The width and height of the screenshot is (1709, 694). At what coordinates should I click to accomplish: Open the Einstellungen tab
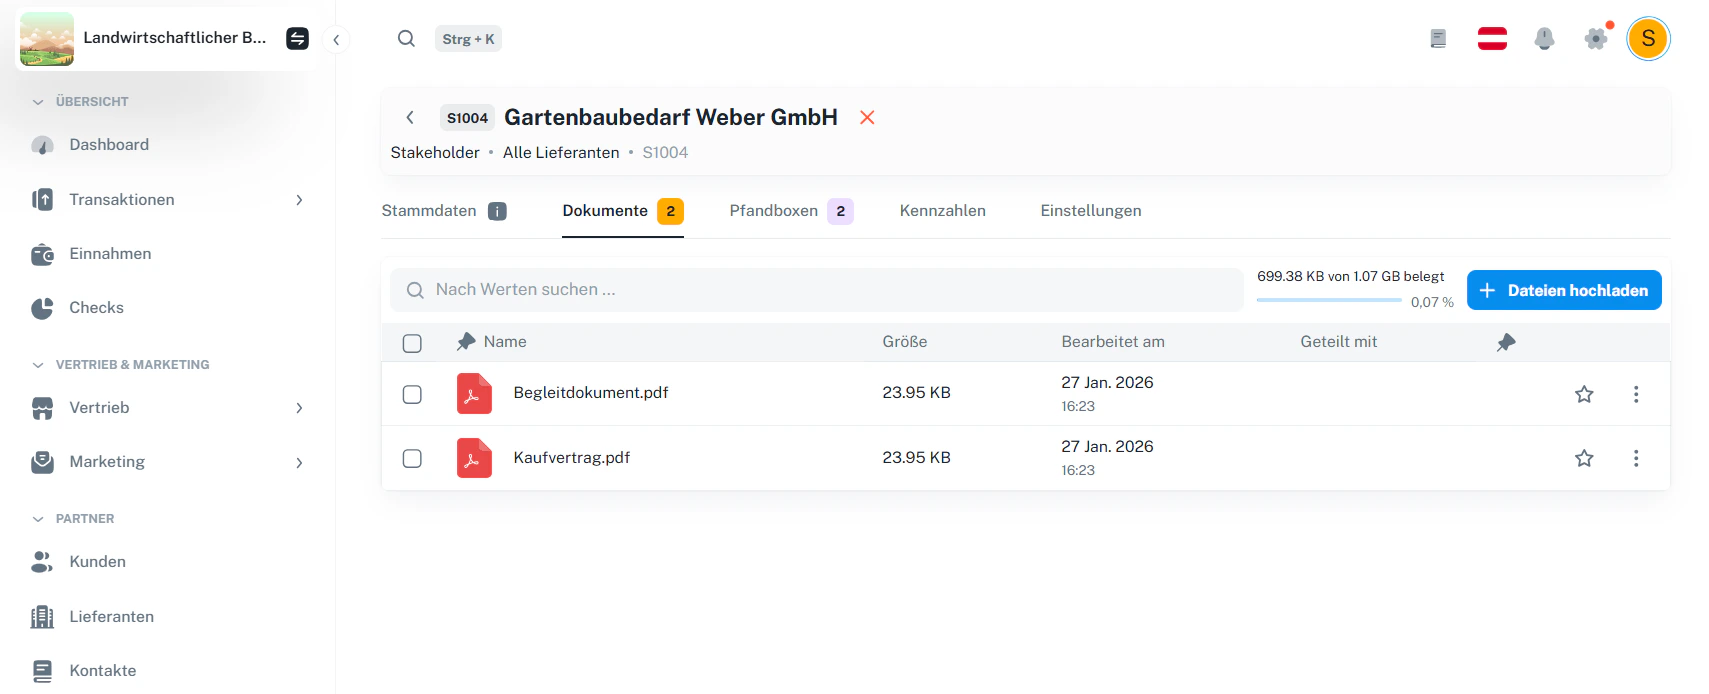click(x=1091, y=211)
